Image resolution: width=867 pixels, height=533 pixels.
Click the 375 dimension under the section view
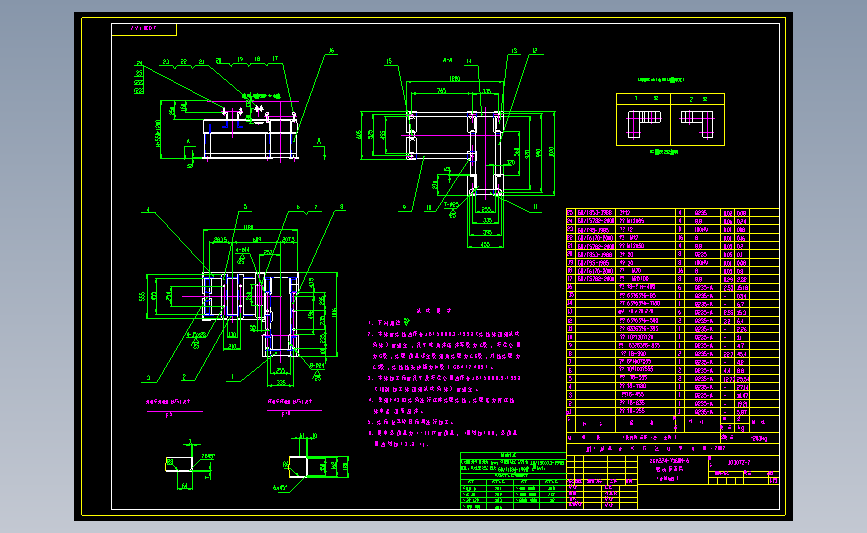(x=487, y=232)
